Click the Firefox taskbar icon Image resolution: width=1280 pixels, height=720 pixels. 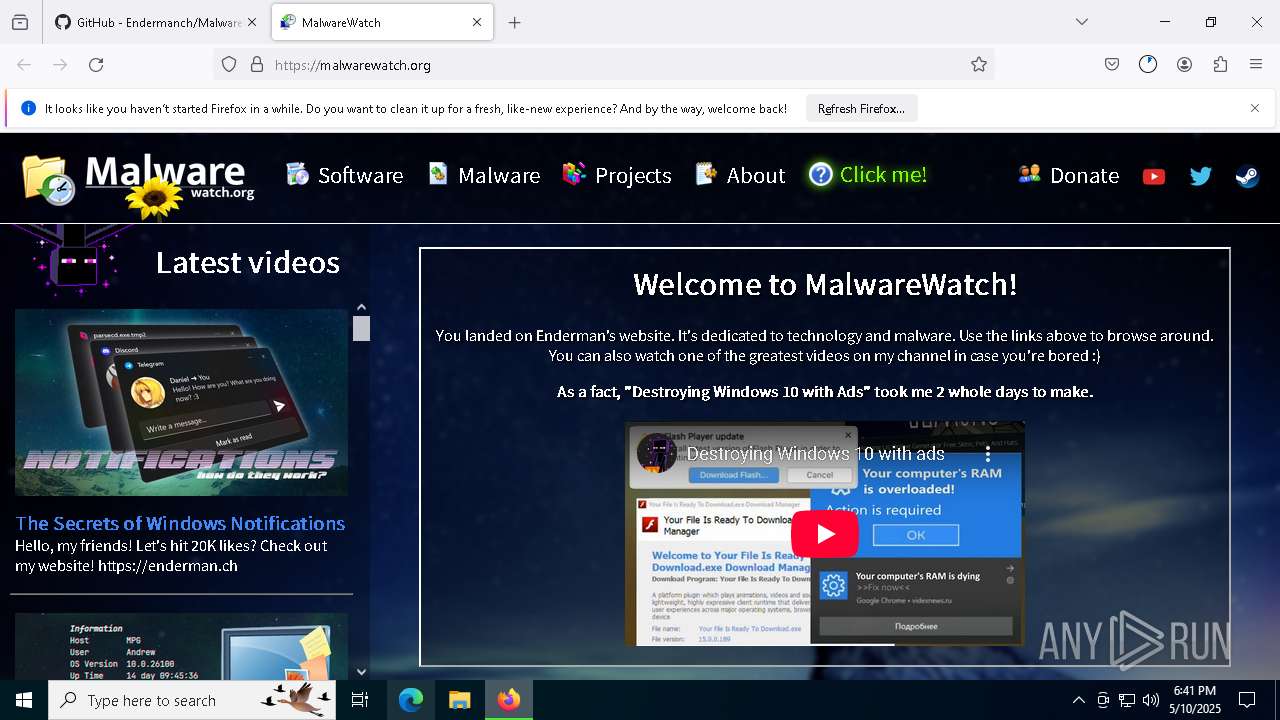(x=508, y=700)
